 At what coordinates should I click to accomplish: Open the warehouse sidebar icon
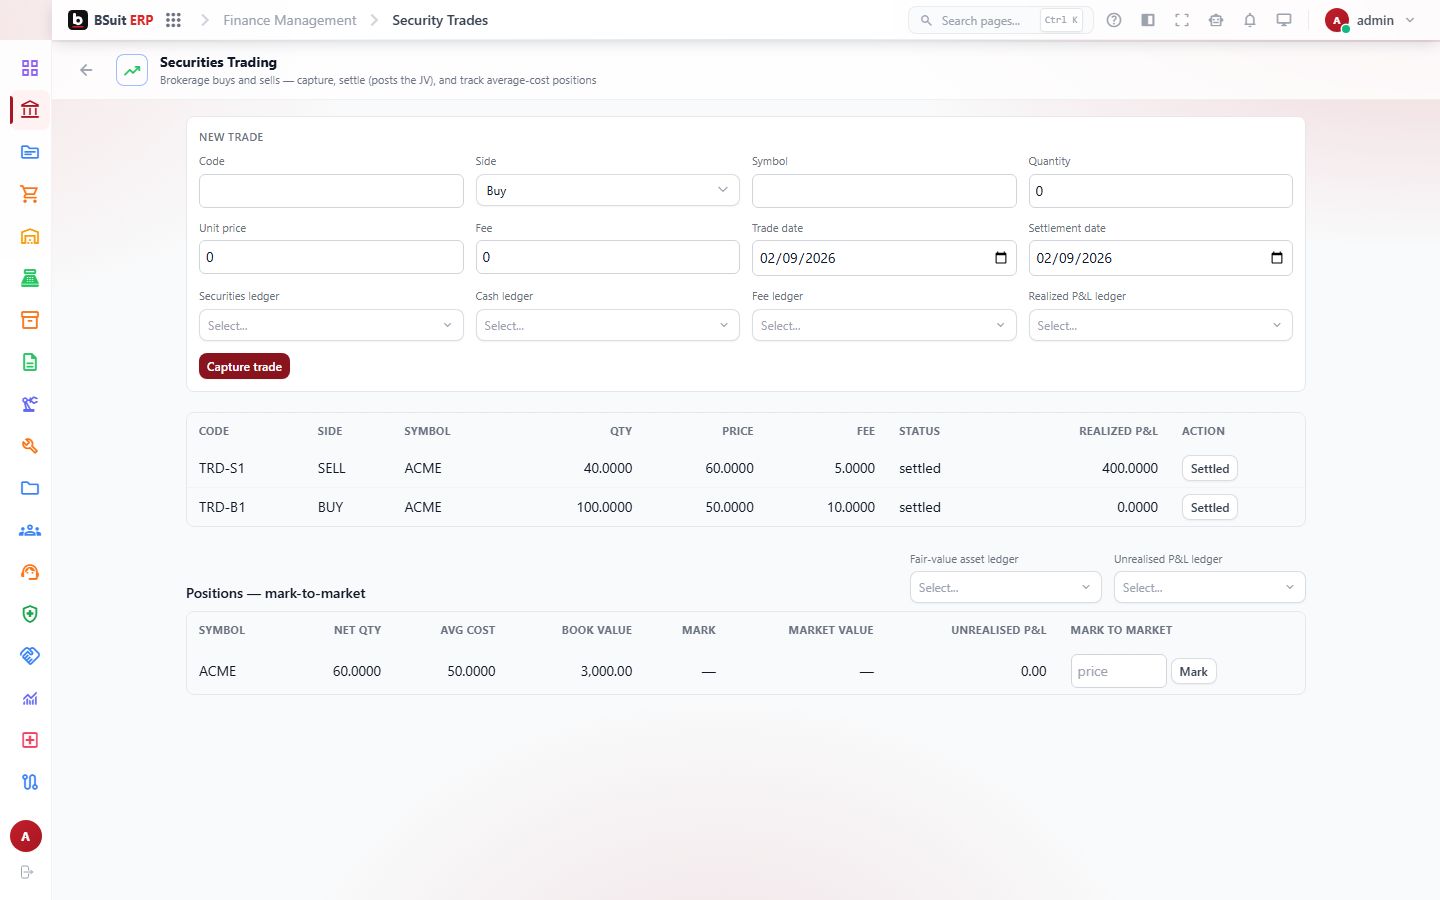tap(30, 236)
